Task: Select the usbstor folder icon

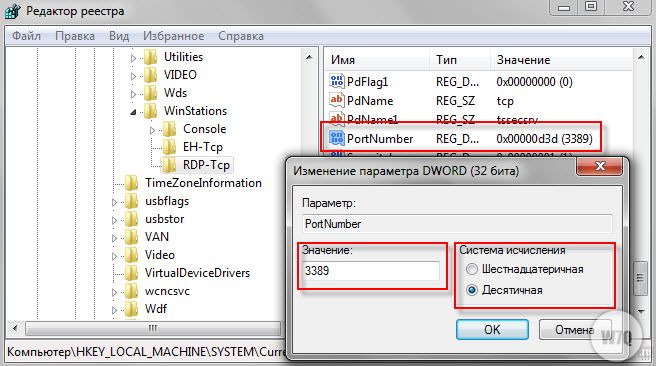Action: pos(132,219)
